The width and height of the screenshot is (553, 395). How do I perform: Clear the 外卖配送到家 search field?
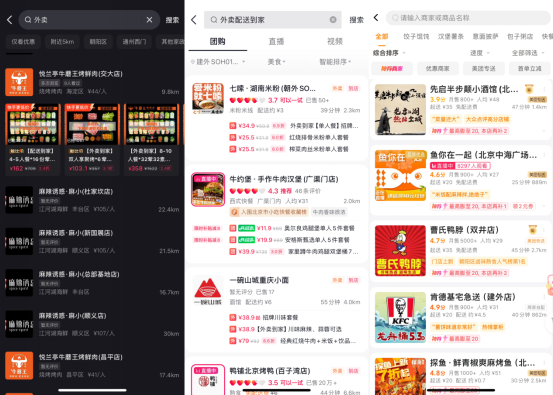333,20
